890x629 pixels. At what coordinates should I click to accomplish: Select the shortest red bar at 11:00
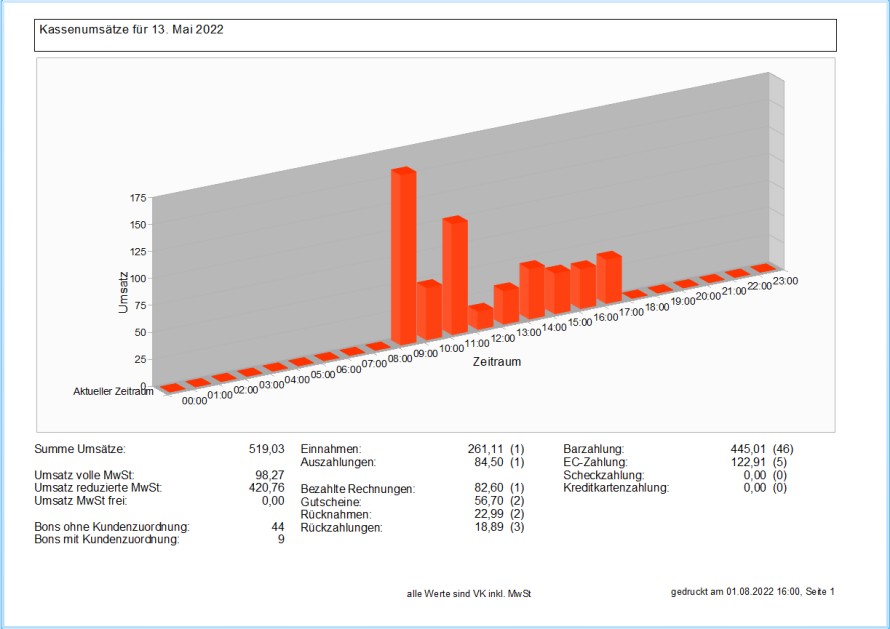pos(480,317)
